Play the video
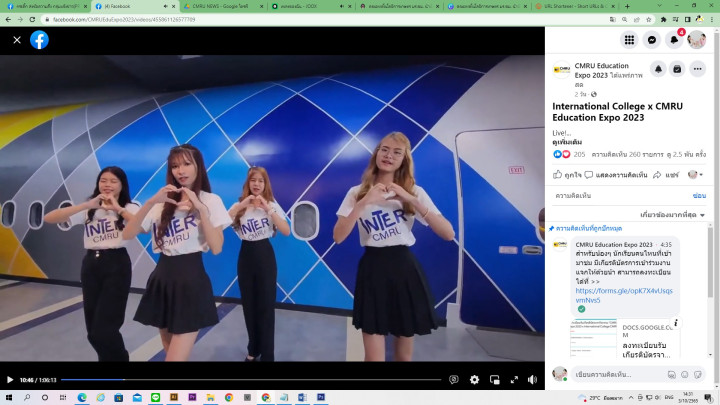The height and width of the screenshot is (405, 720). click(10, 380)
